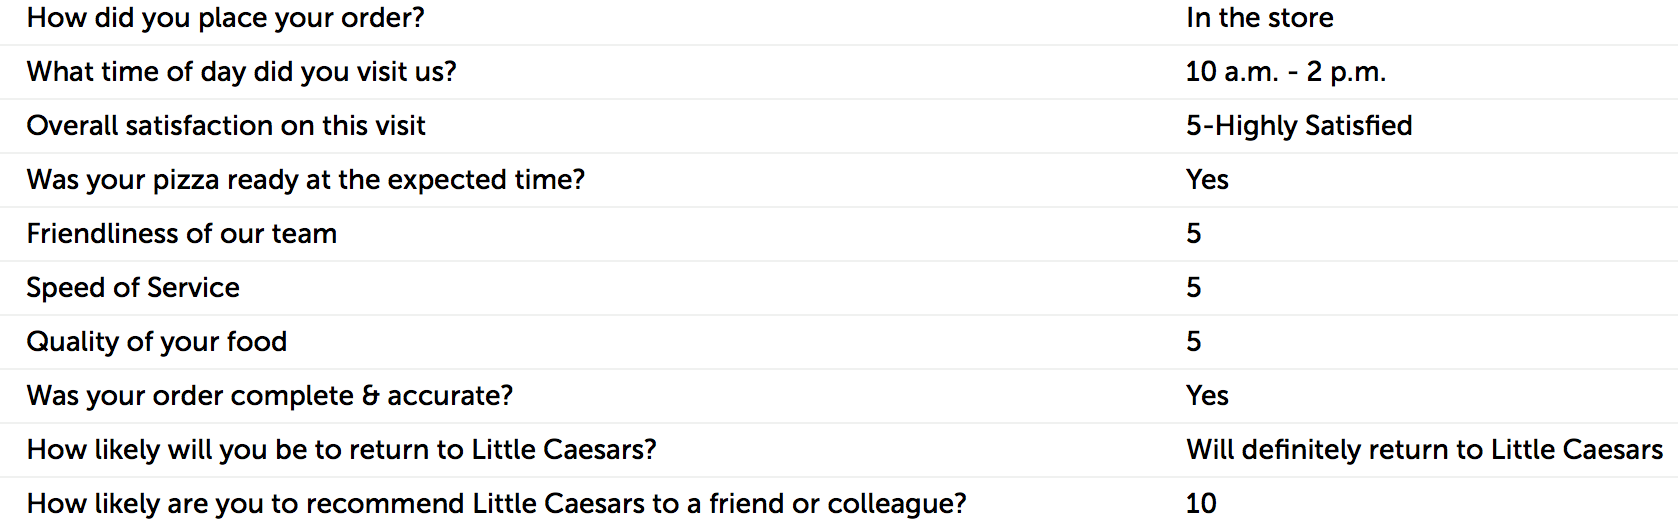
Task: Click the 'Speed of Service' label
Action: (133, 288)
